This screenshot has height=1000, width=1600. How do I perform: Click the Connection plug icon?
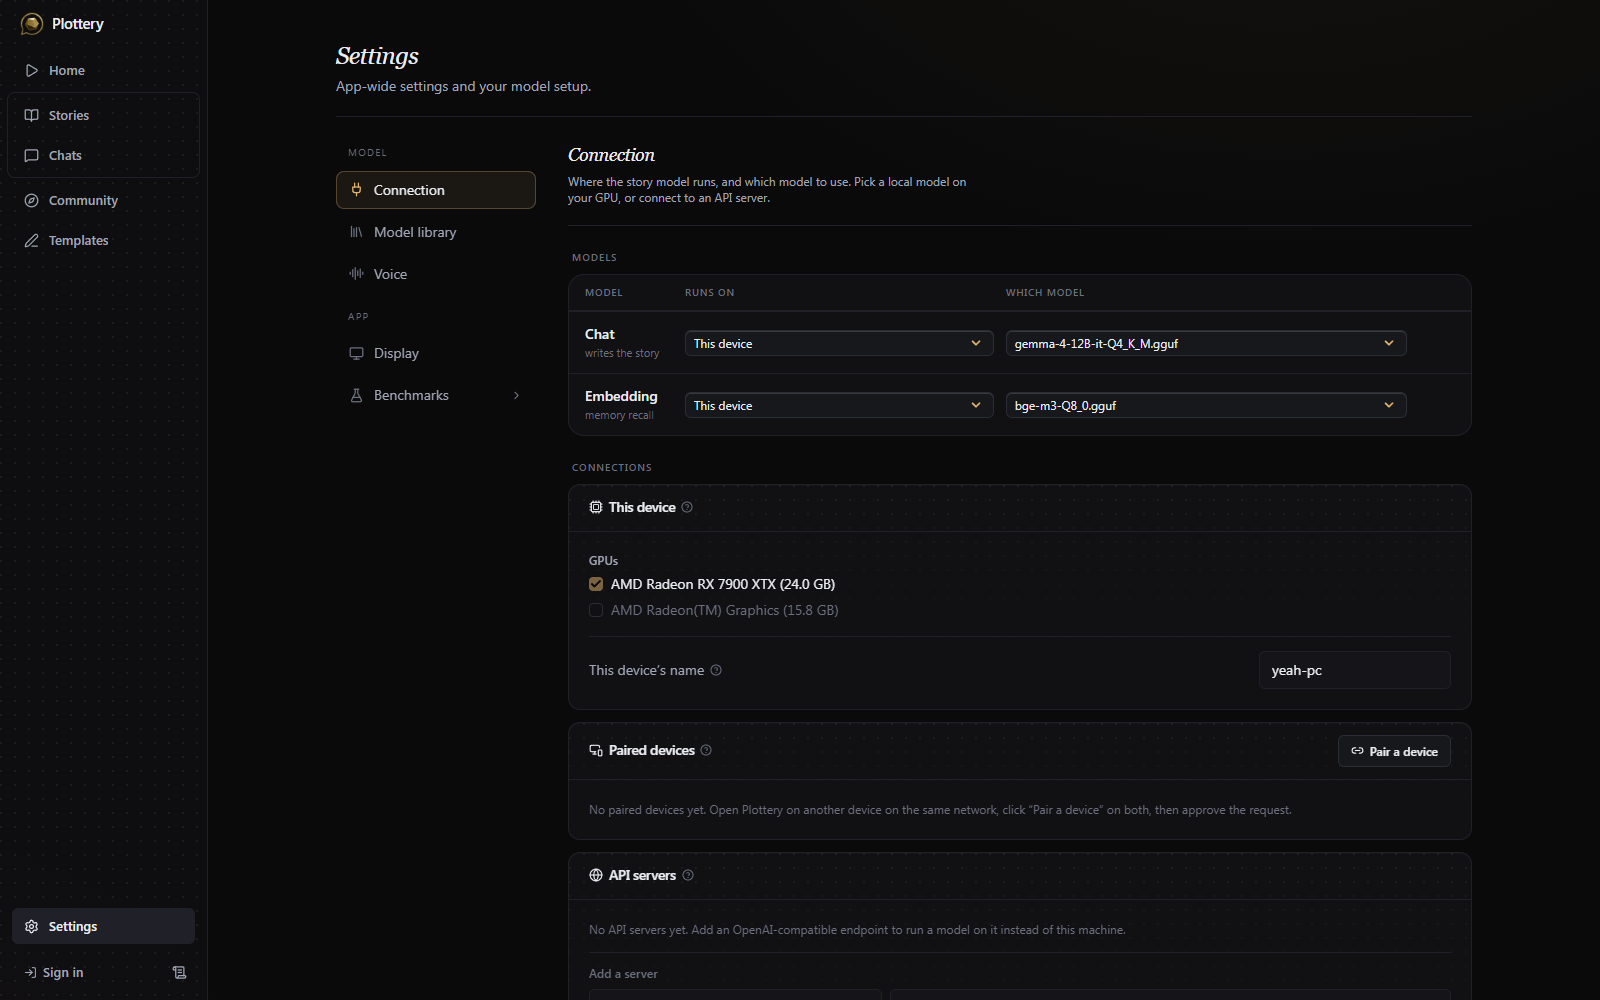pos(356,190)
